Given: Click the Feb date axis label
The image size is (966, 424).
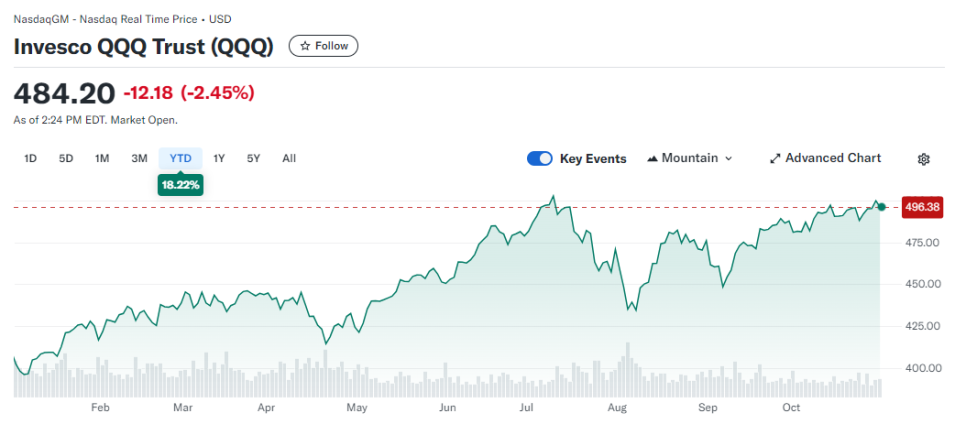Looking at the screenshot, I should click(x=100, y=407).
